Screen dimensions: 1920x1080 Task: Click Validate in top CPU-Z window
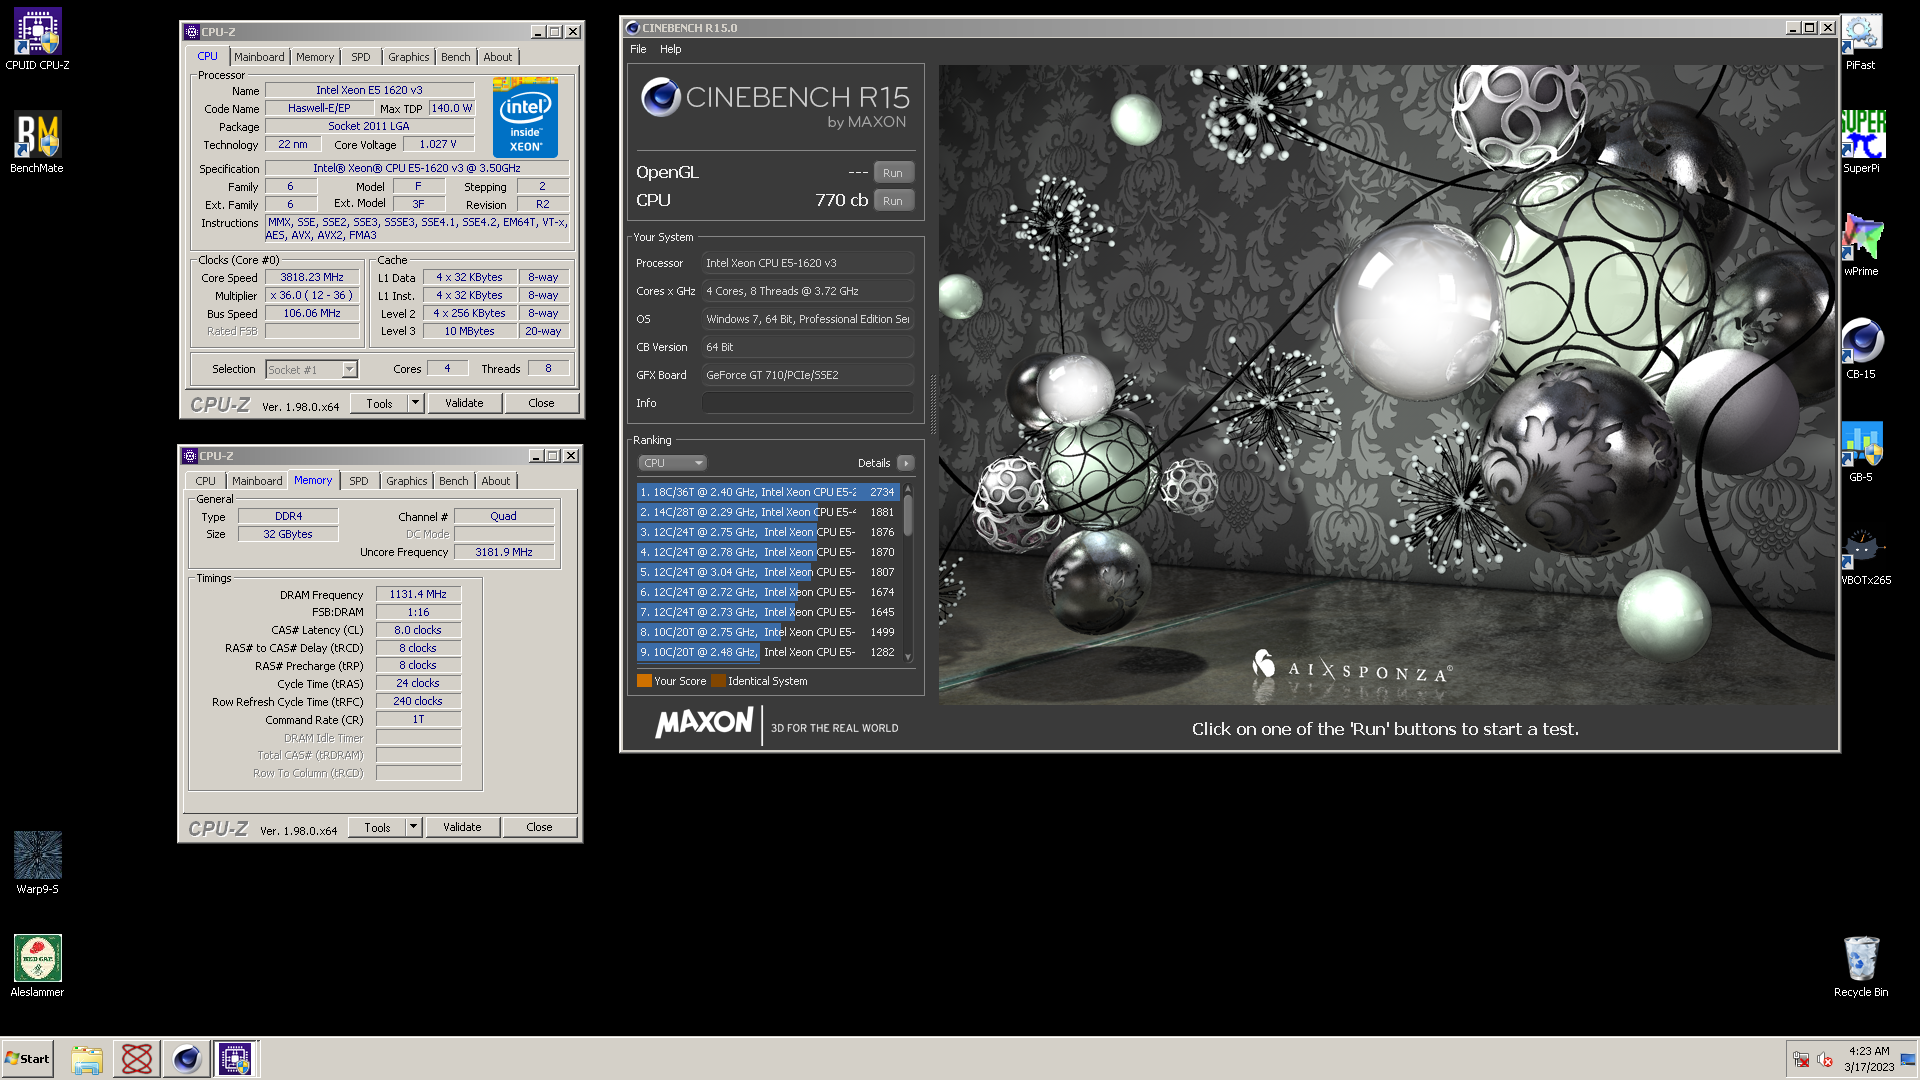click(464, 404)
